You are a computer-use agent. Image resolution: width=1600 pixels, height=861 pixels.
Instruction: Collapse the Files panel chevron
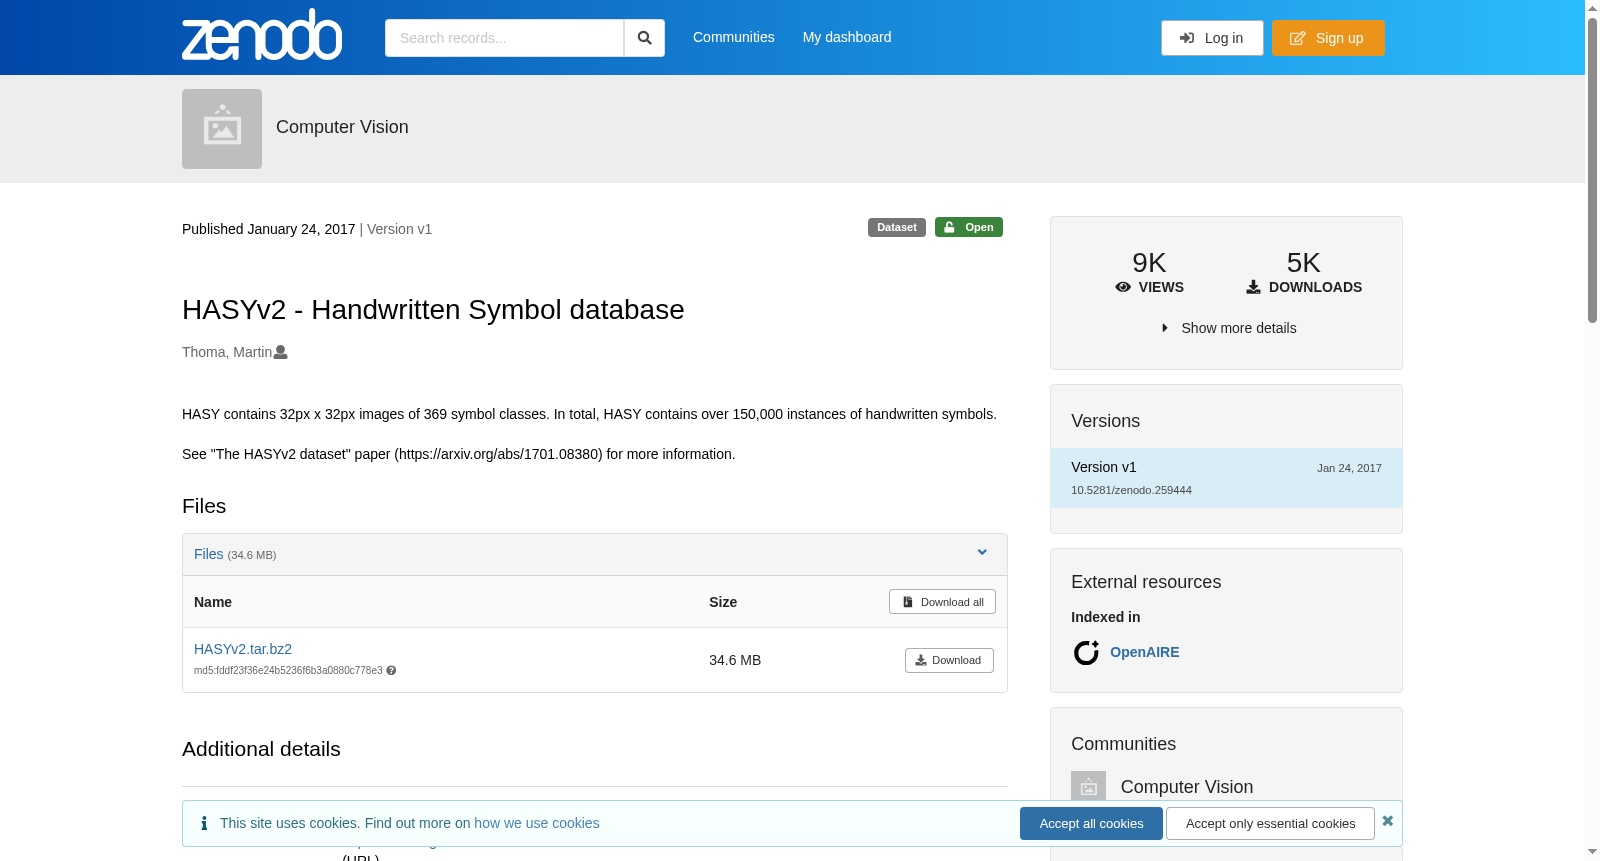click(982, 553)
